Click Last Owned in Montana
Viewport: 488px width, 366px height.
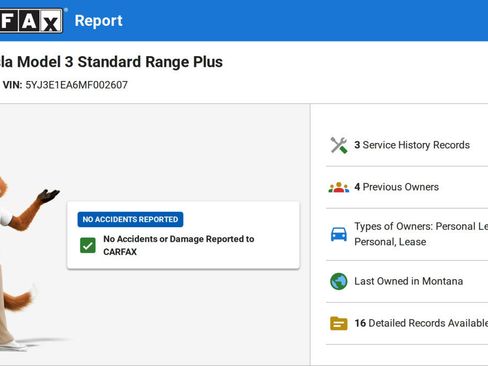tap(408, 281)
